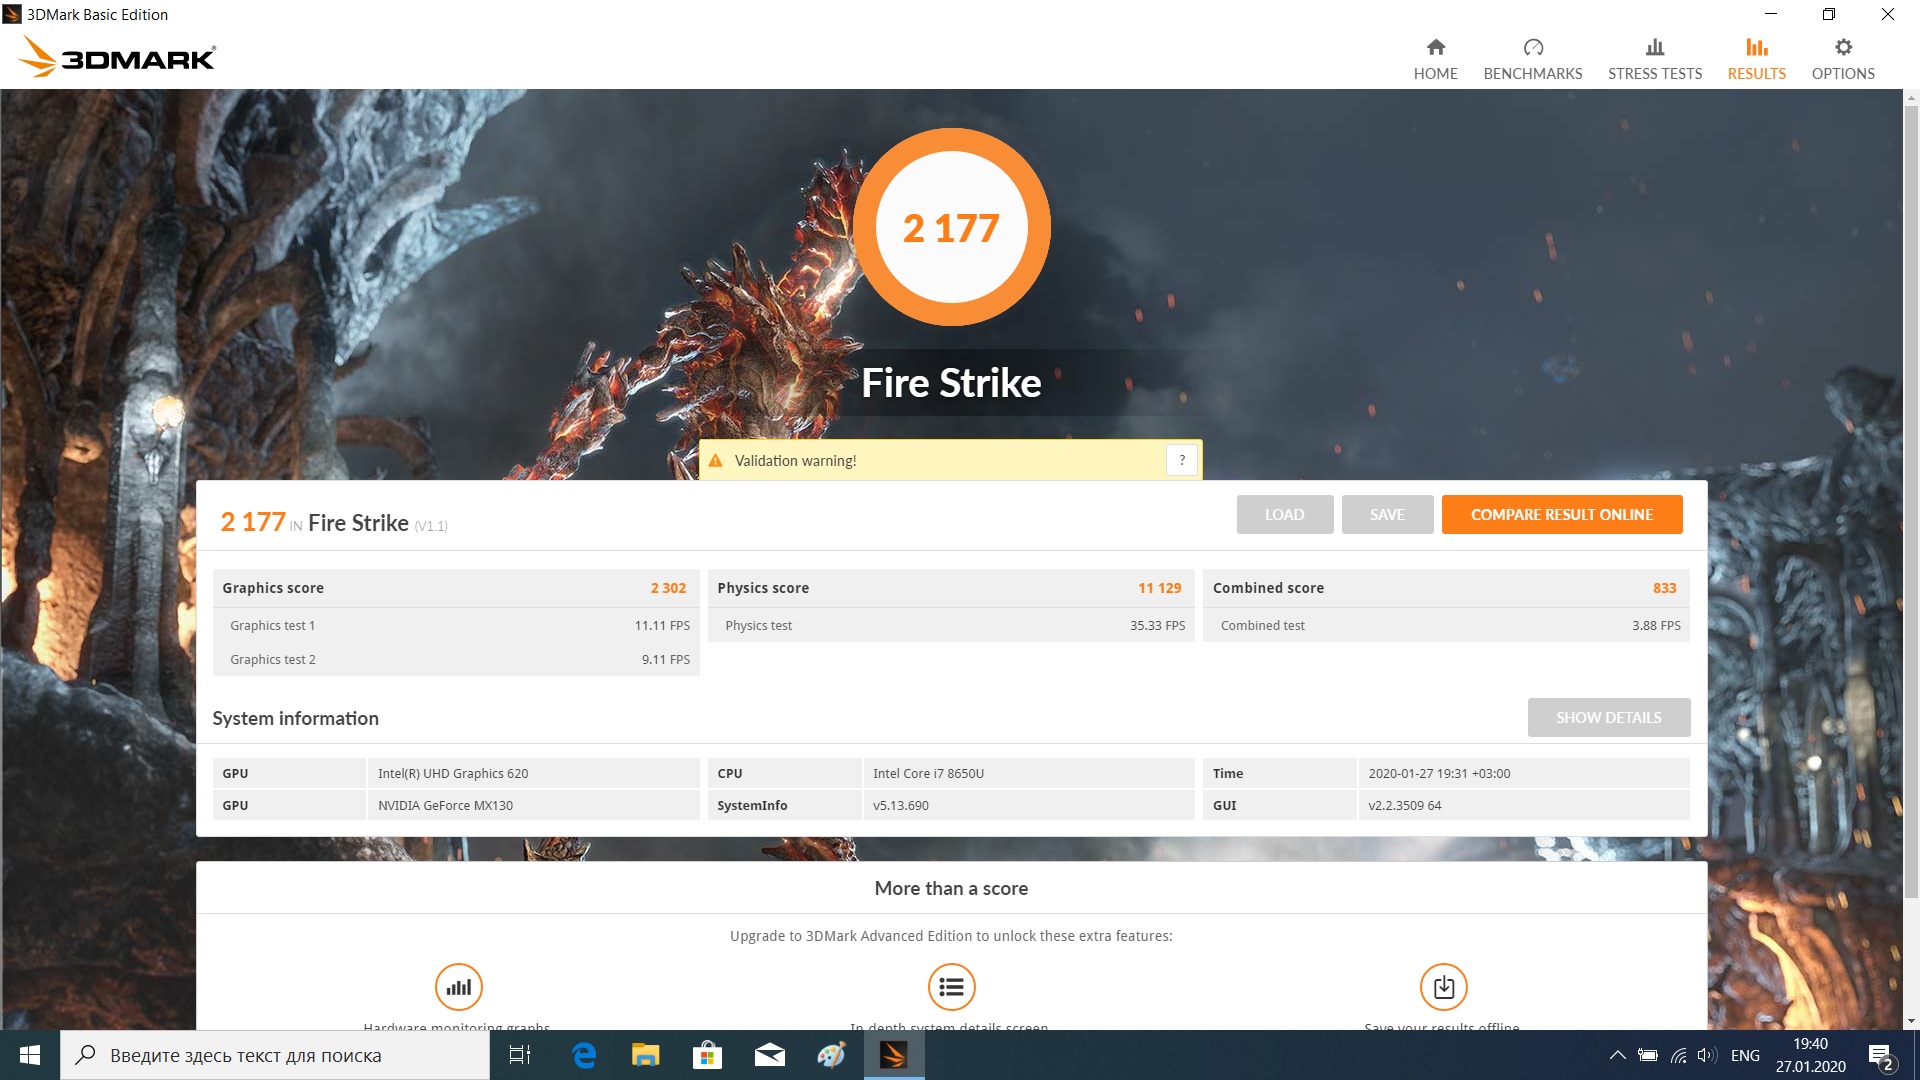Open the taskbar clock and date
Viewport: 1920px width, 1080px height.
pos(1810,1055)
